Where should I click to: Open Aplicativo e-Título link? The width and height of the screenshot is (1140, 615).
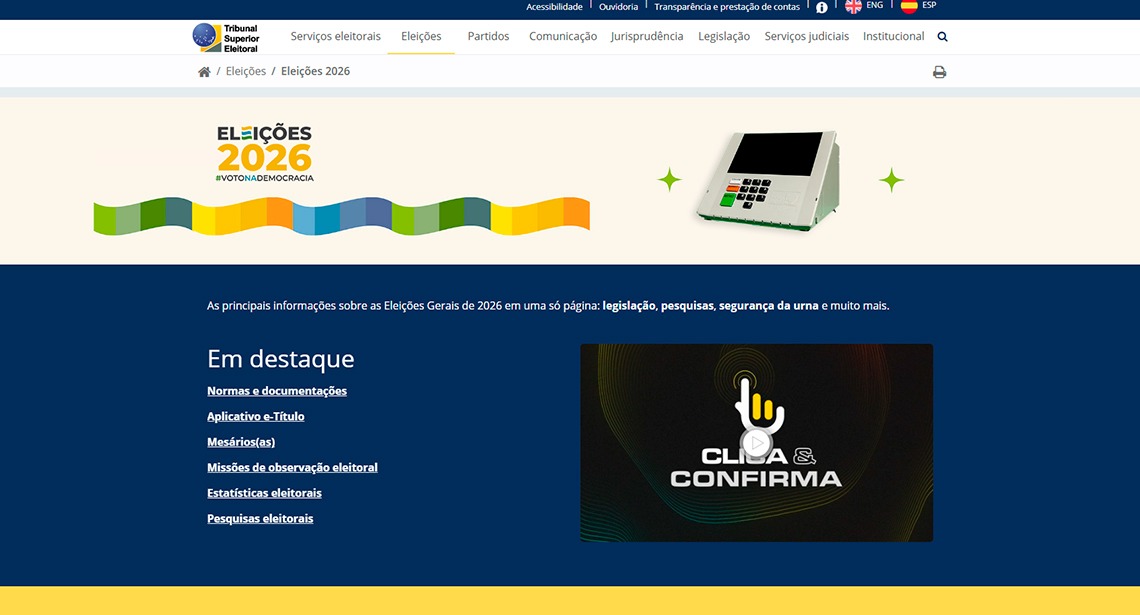[x=256, y=417]
